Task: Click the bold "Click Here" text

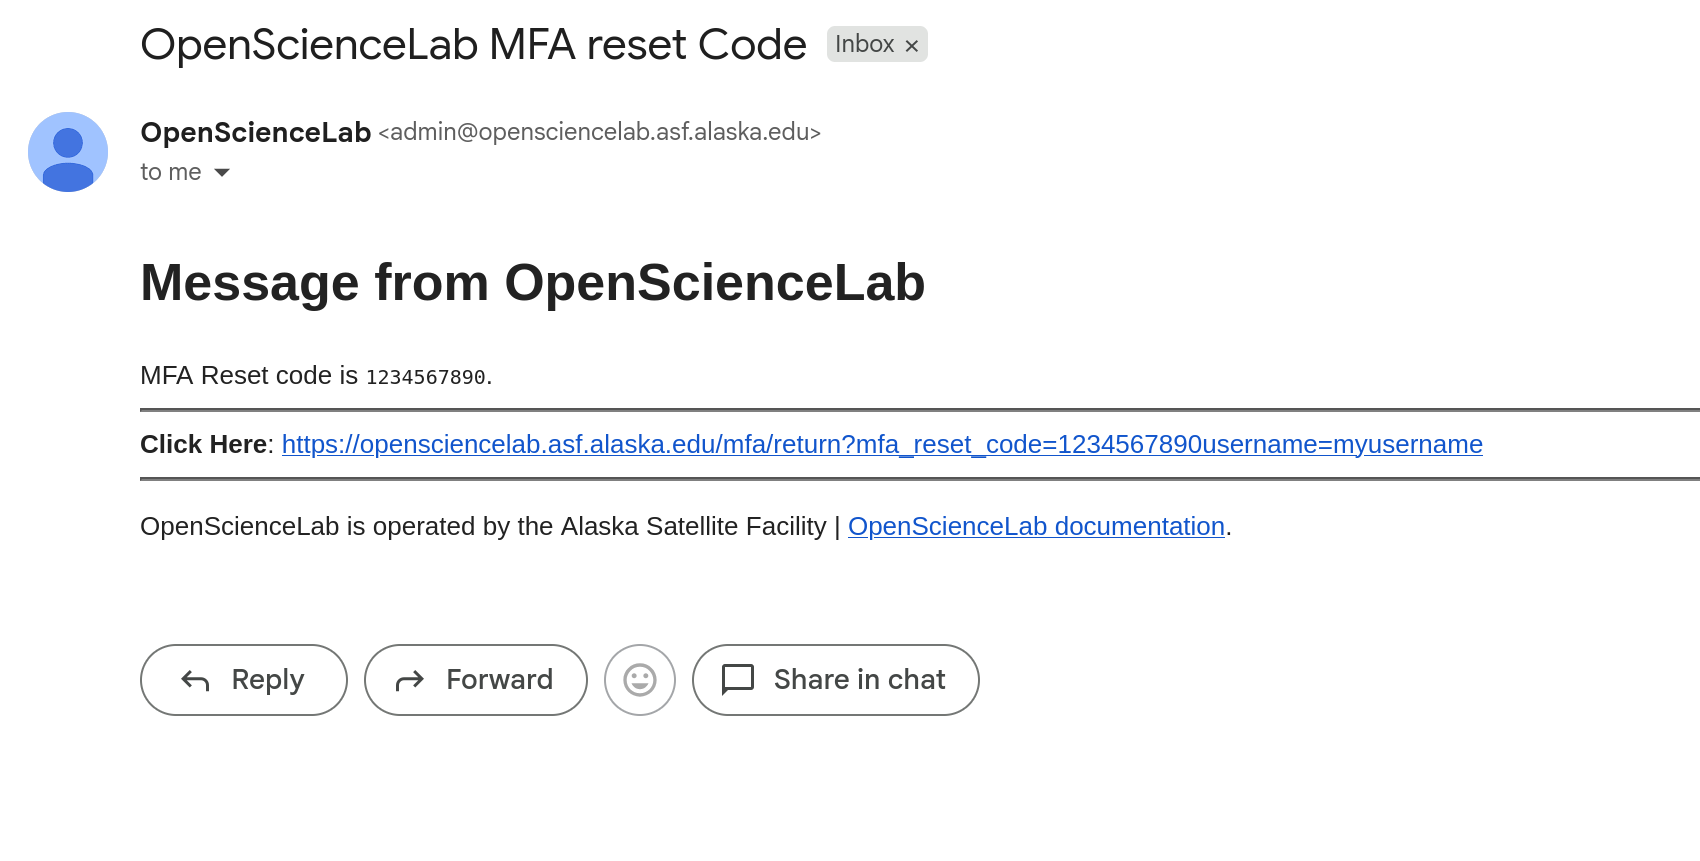Action: (203, 444)
